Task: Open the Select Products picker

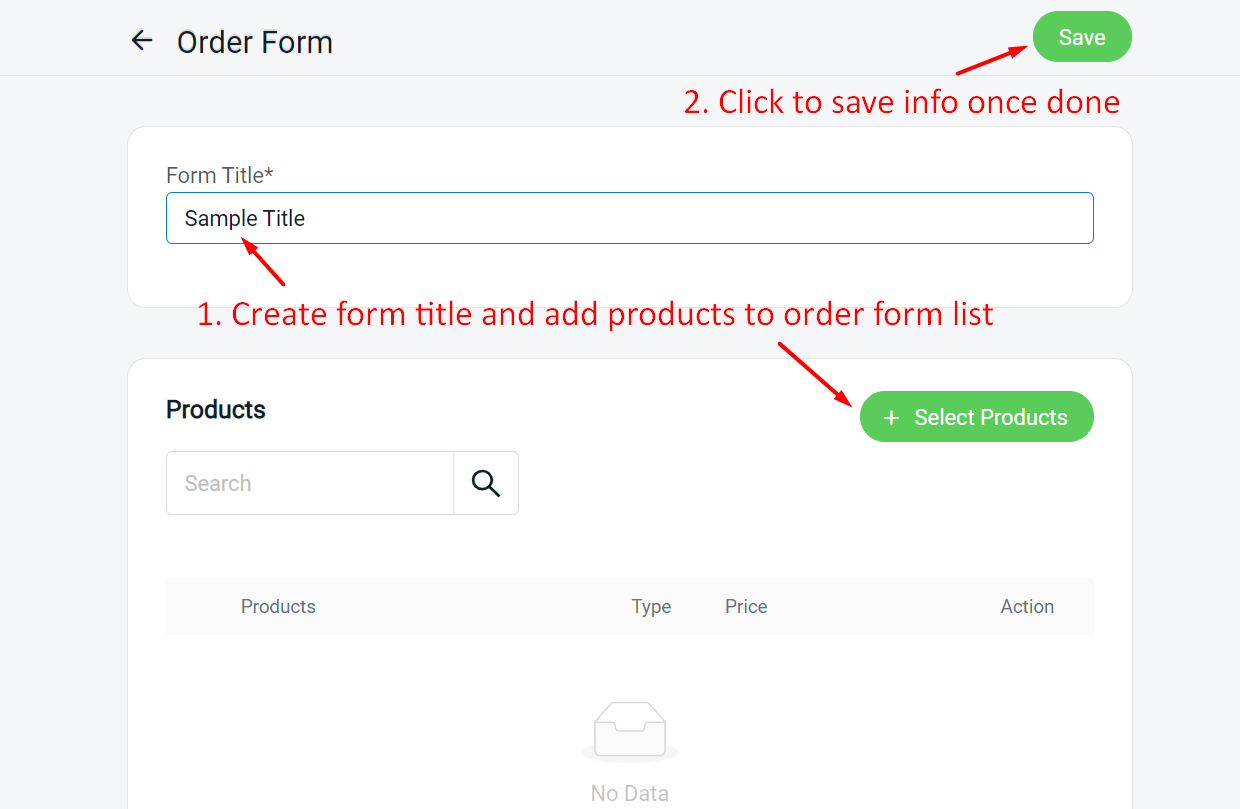Action: pos(977,417)
